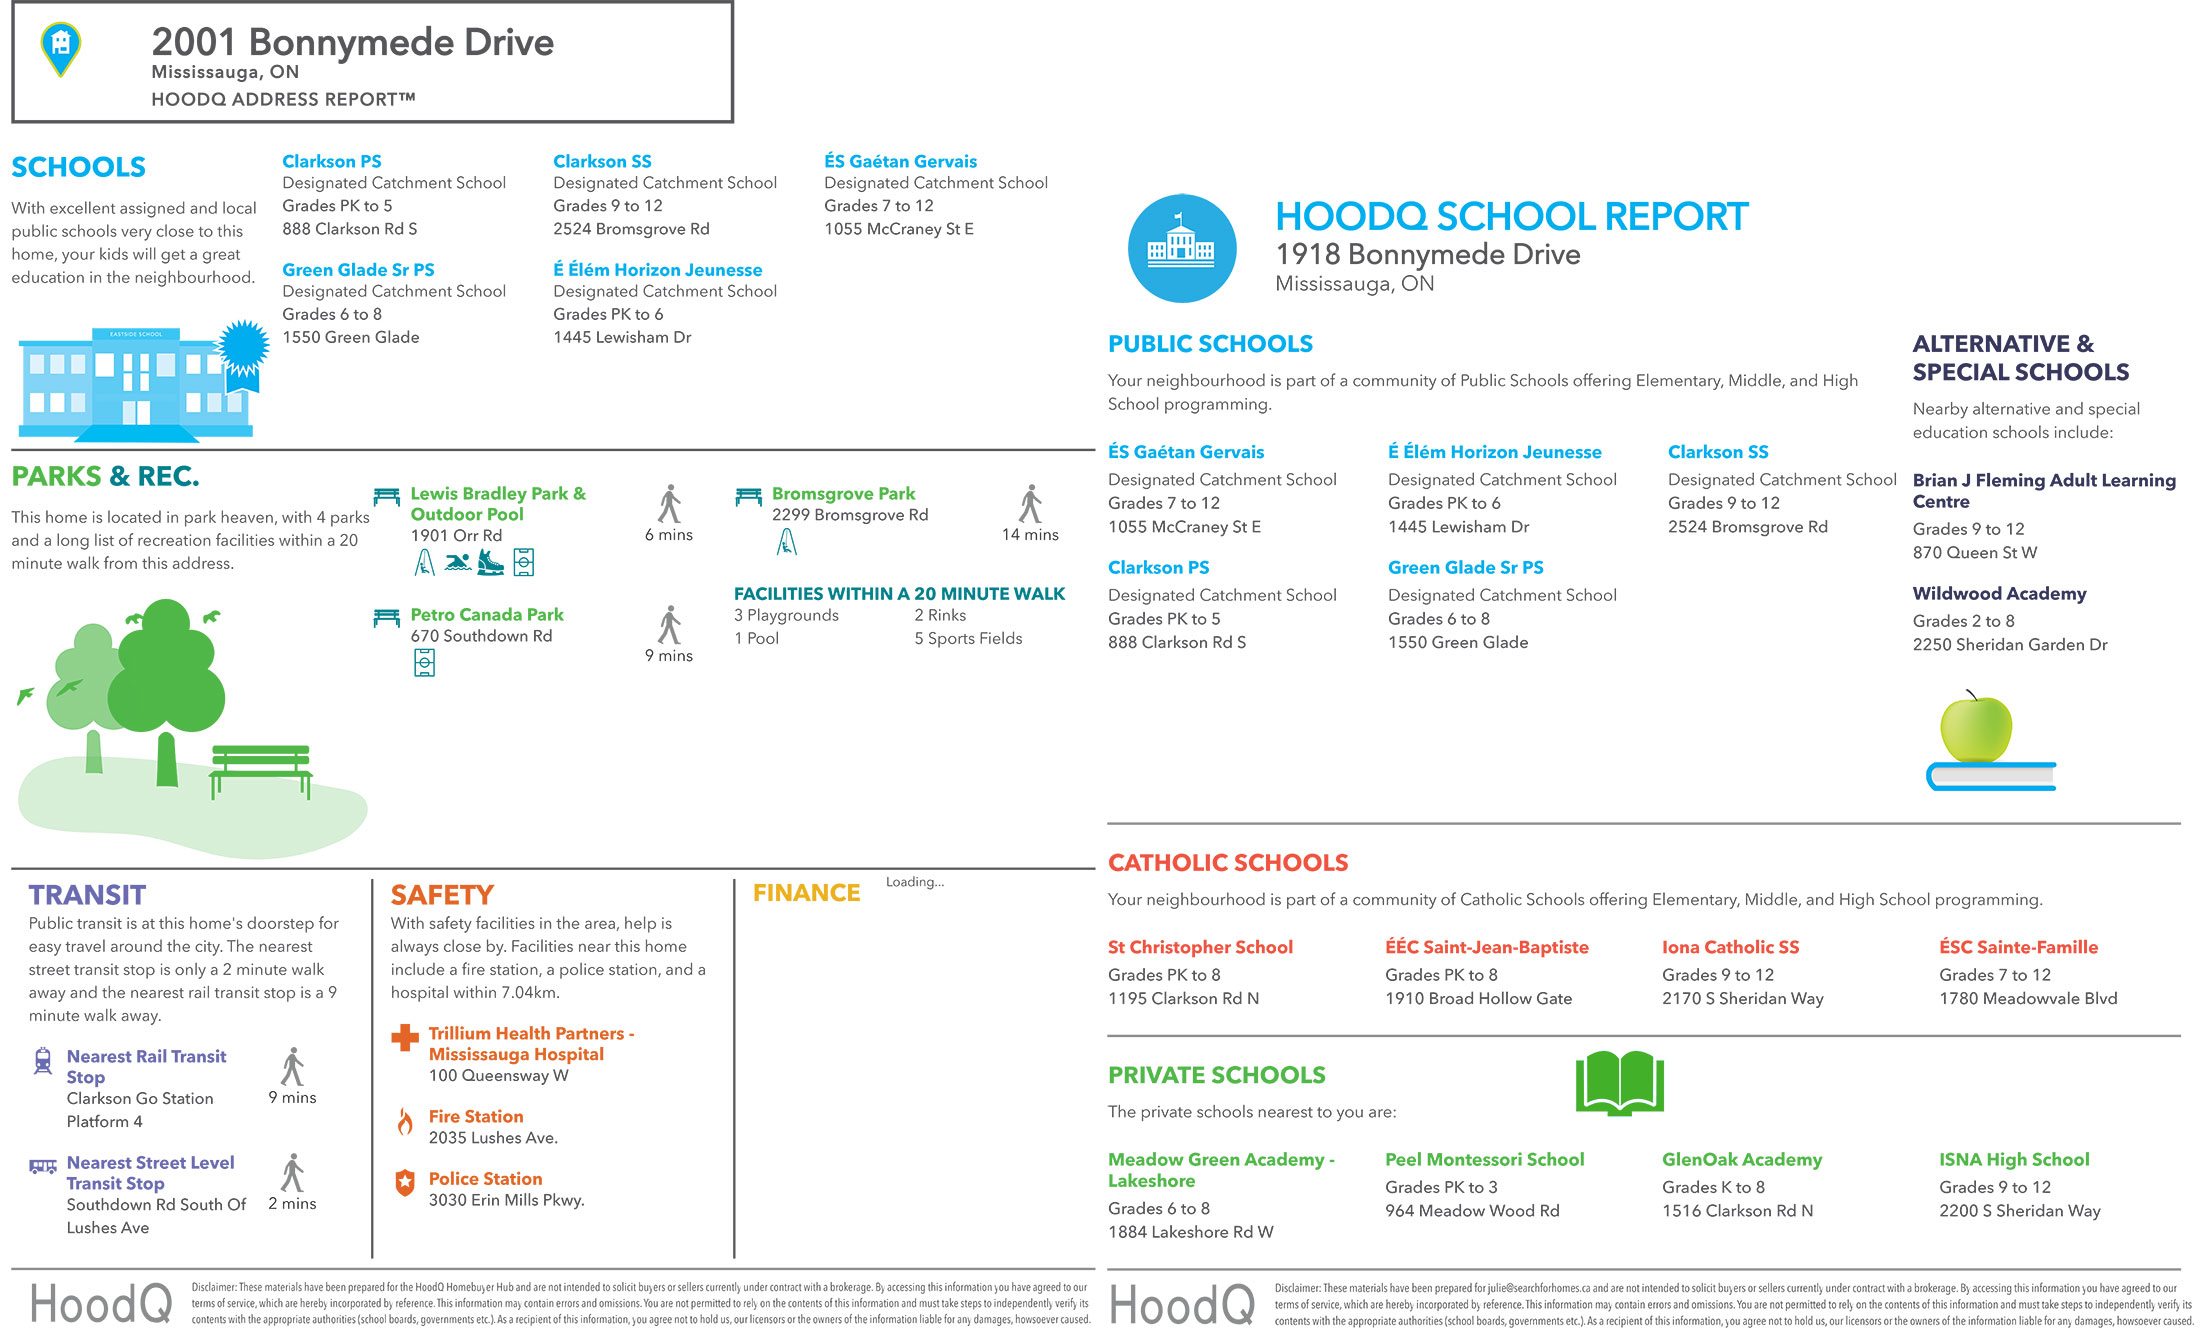This screenshot has width=2200, height=1328.
Task: Open Clarkson SS link in School Report
Action: [1718, 452]
